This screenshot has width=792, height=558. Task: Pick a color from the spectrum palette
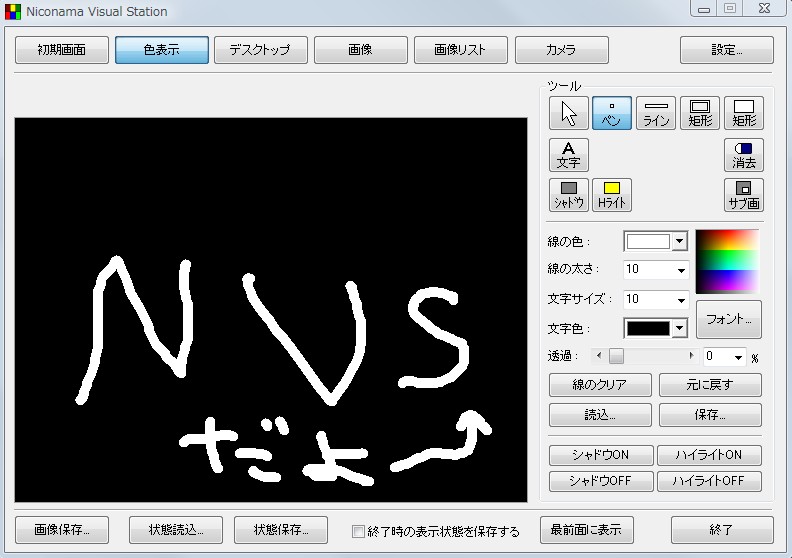point(727,262)
